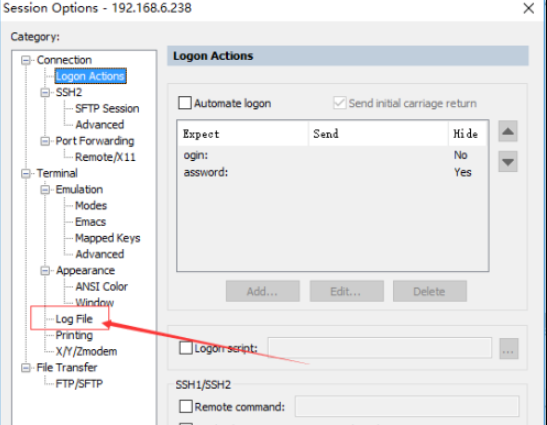Viewport: 547px width, 425px height.
Task: Toggle Send initial carriage return
Action: [339, 103]
